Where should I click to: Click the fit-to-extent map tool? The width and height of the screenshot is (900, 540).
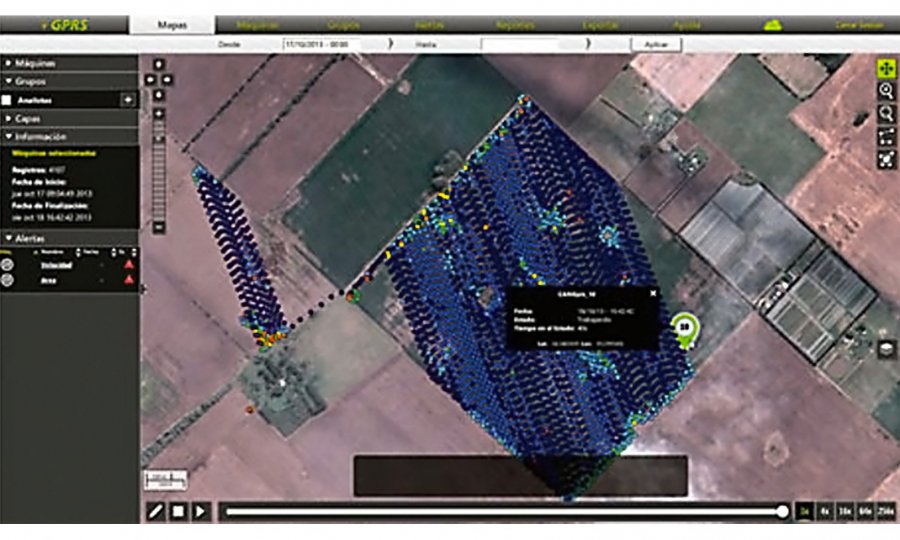[886, 159]
